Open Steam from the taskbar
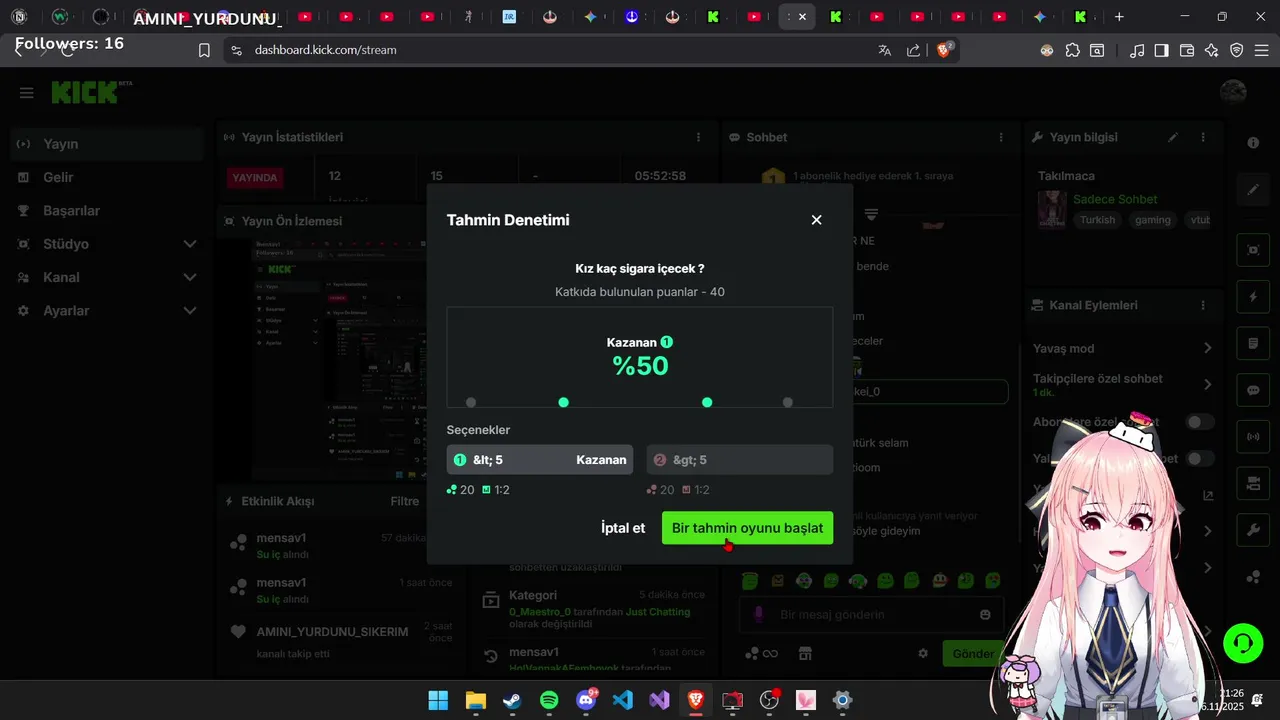Image resolution: width=1280 pixels, height=720 pixels. [x=512, y=700]
